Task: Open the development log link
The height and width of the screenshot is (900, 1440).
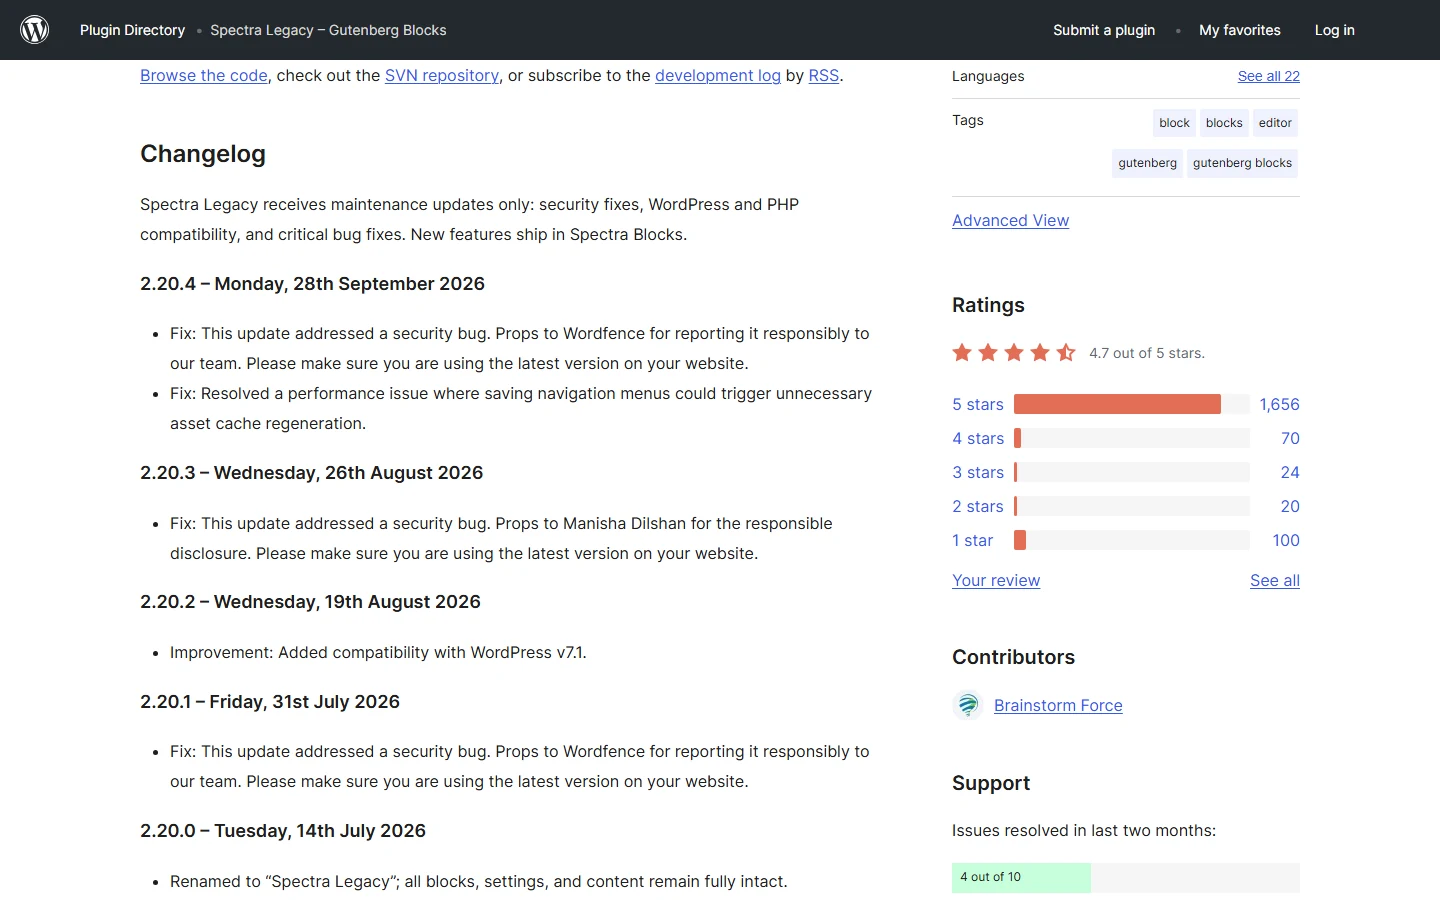Action: 718,75
